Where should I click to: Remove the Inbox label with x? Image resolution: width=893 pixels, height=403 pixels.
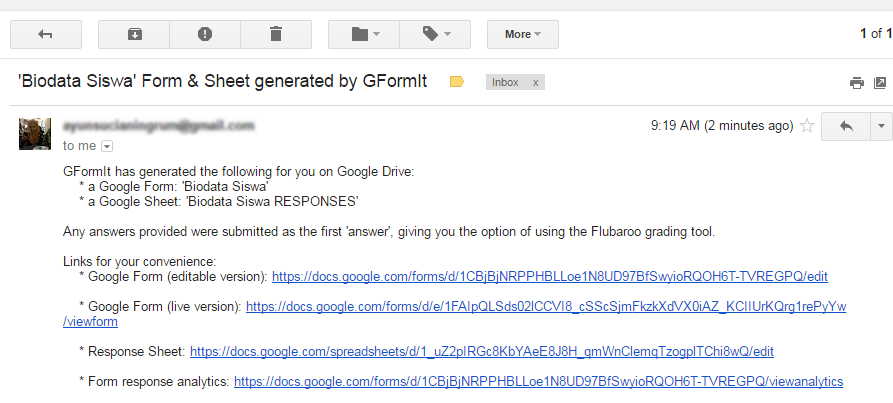click(x=536, y=83)
